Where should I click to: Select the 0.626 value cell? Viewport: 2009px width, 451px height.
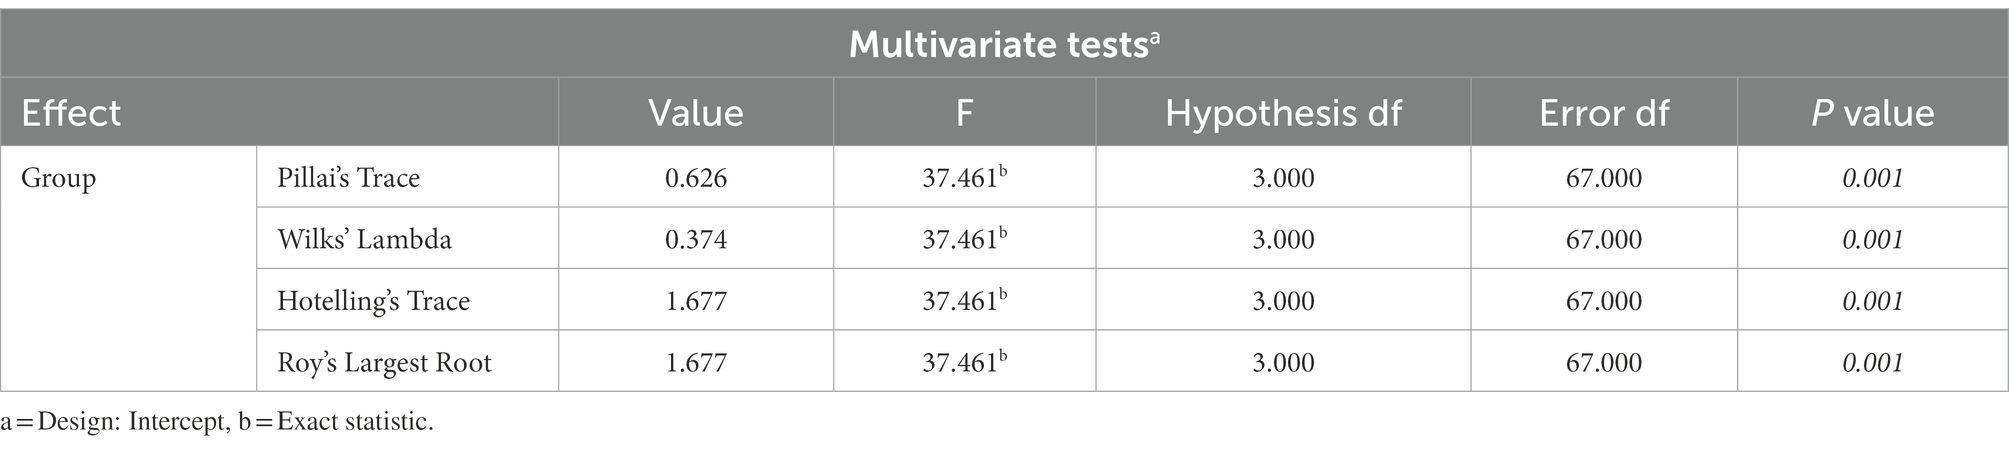pyautogui.click(x=696, y=178)
